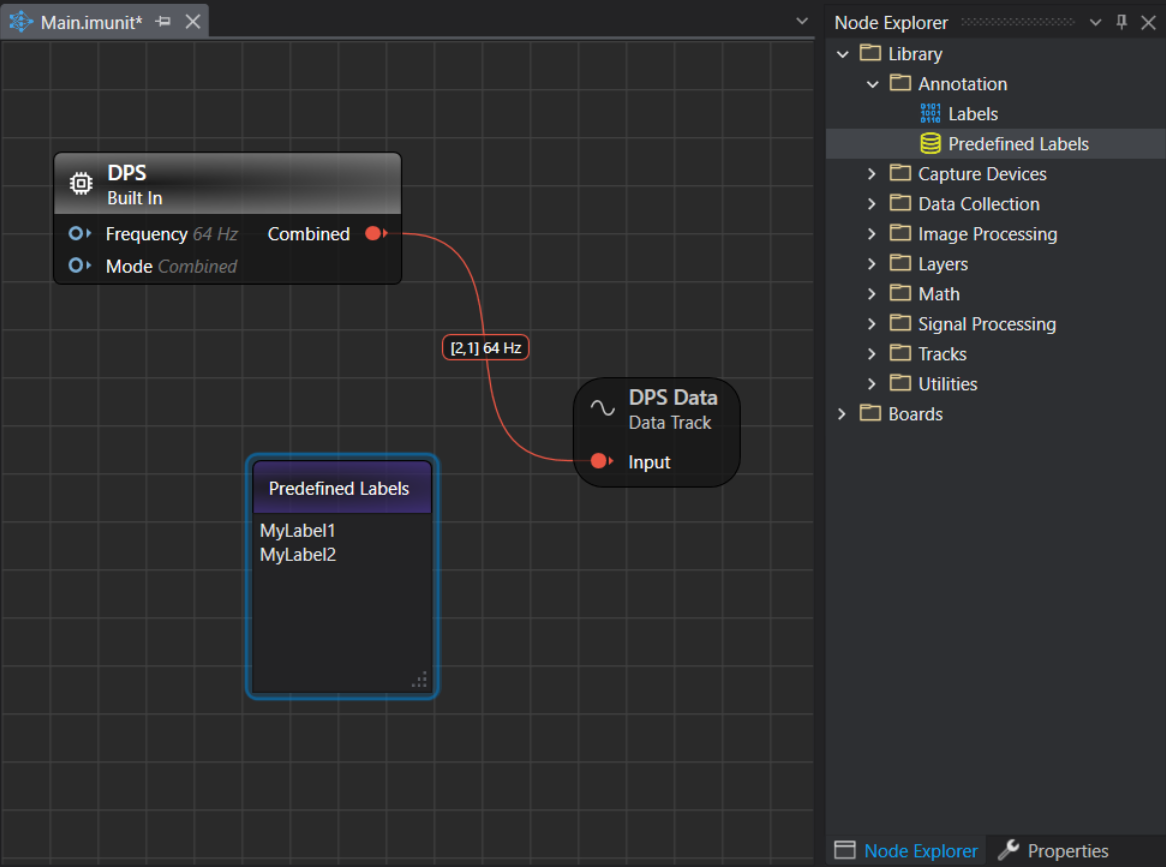
Task: Open the Node Explorer window position dropdown
Action: 1095,23
